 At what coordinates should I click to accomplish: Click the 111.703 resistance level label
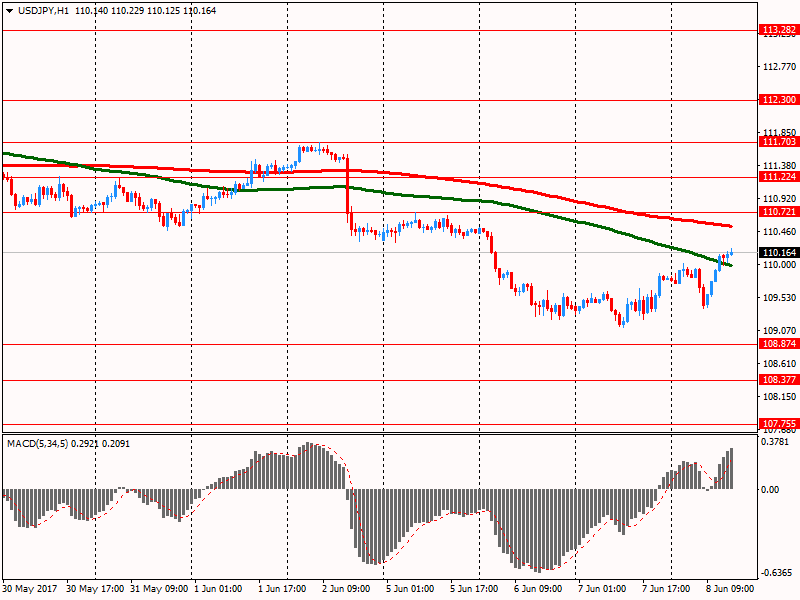pyautogui.click(x=779, y=142)
